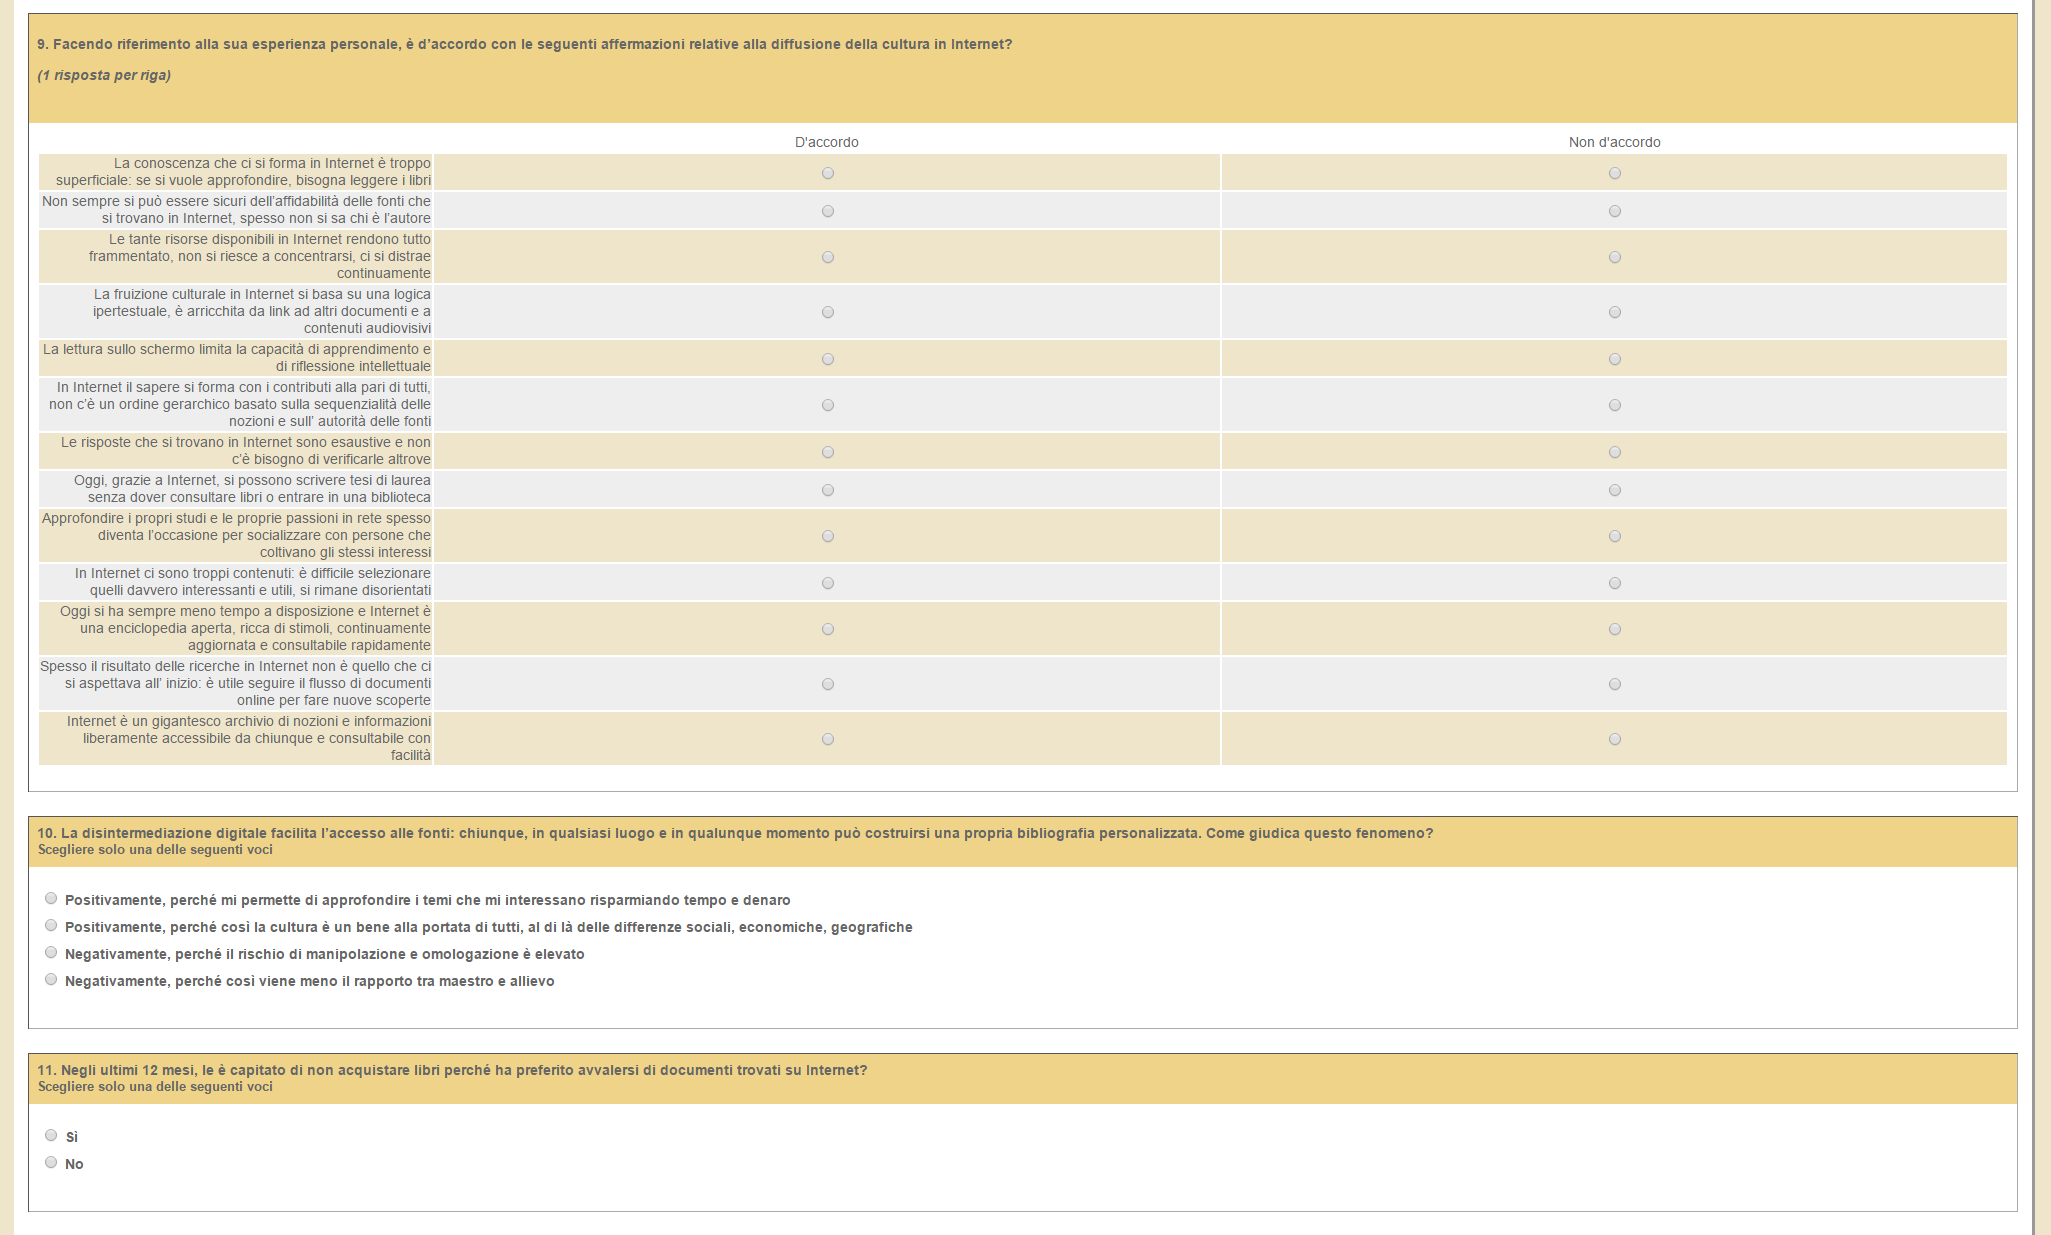The width and height of the screenshot is (2051, 1235).
Task: Select Non d'accordo for 'affidabilità delle fonti' row
Action: pos(1614,211)
